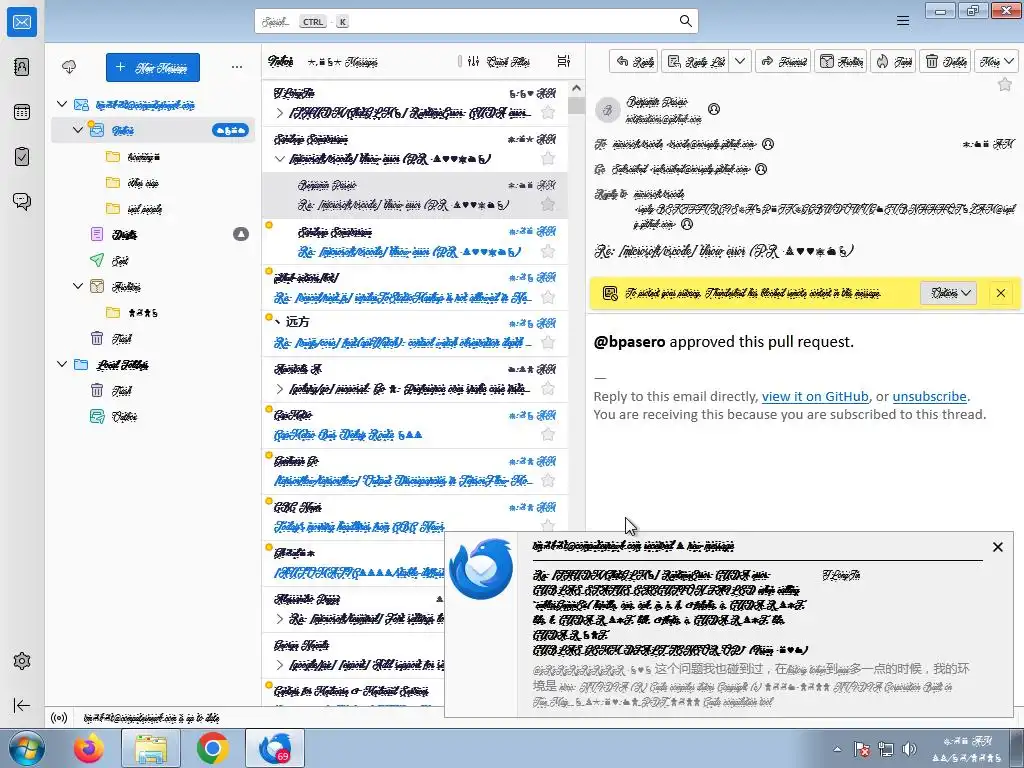Collapse the Archives folder

click(78, 286)
